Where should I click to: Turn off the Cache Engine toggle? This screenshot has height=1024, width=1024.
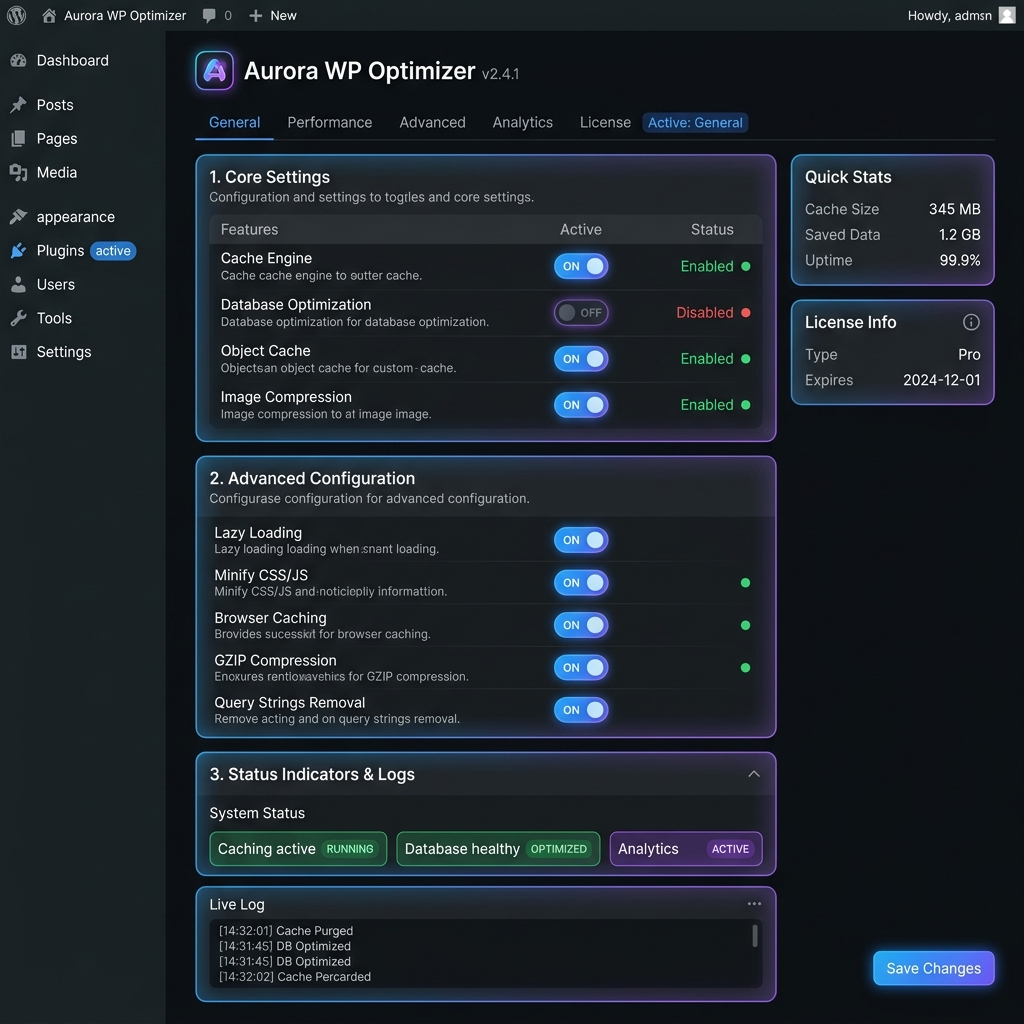click(x=581, y=266)
